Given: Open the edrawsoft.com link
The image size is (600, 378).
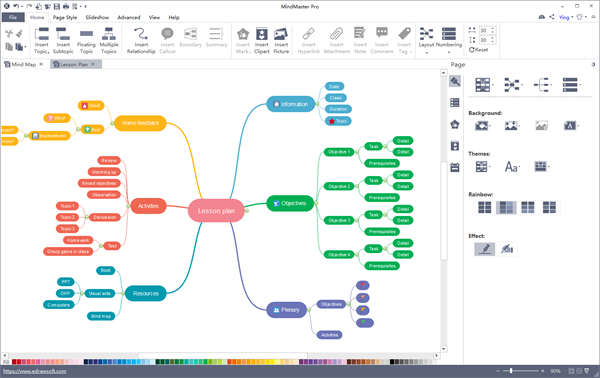Looking at the screenshot, I should click(x=34, y=371).
